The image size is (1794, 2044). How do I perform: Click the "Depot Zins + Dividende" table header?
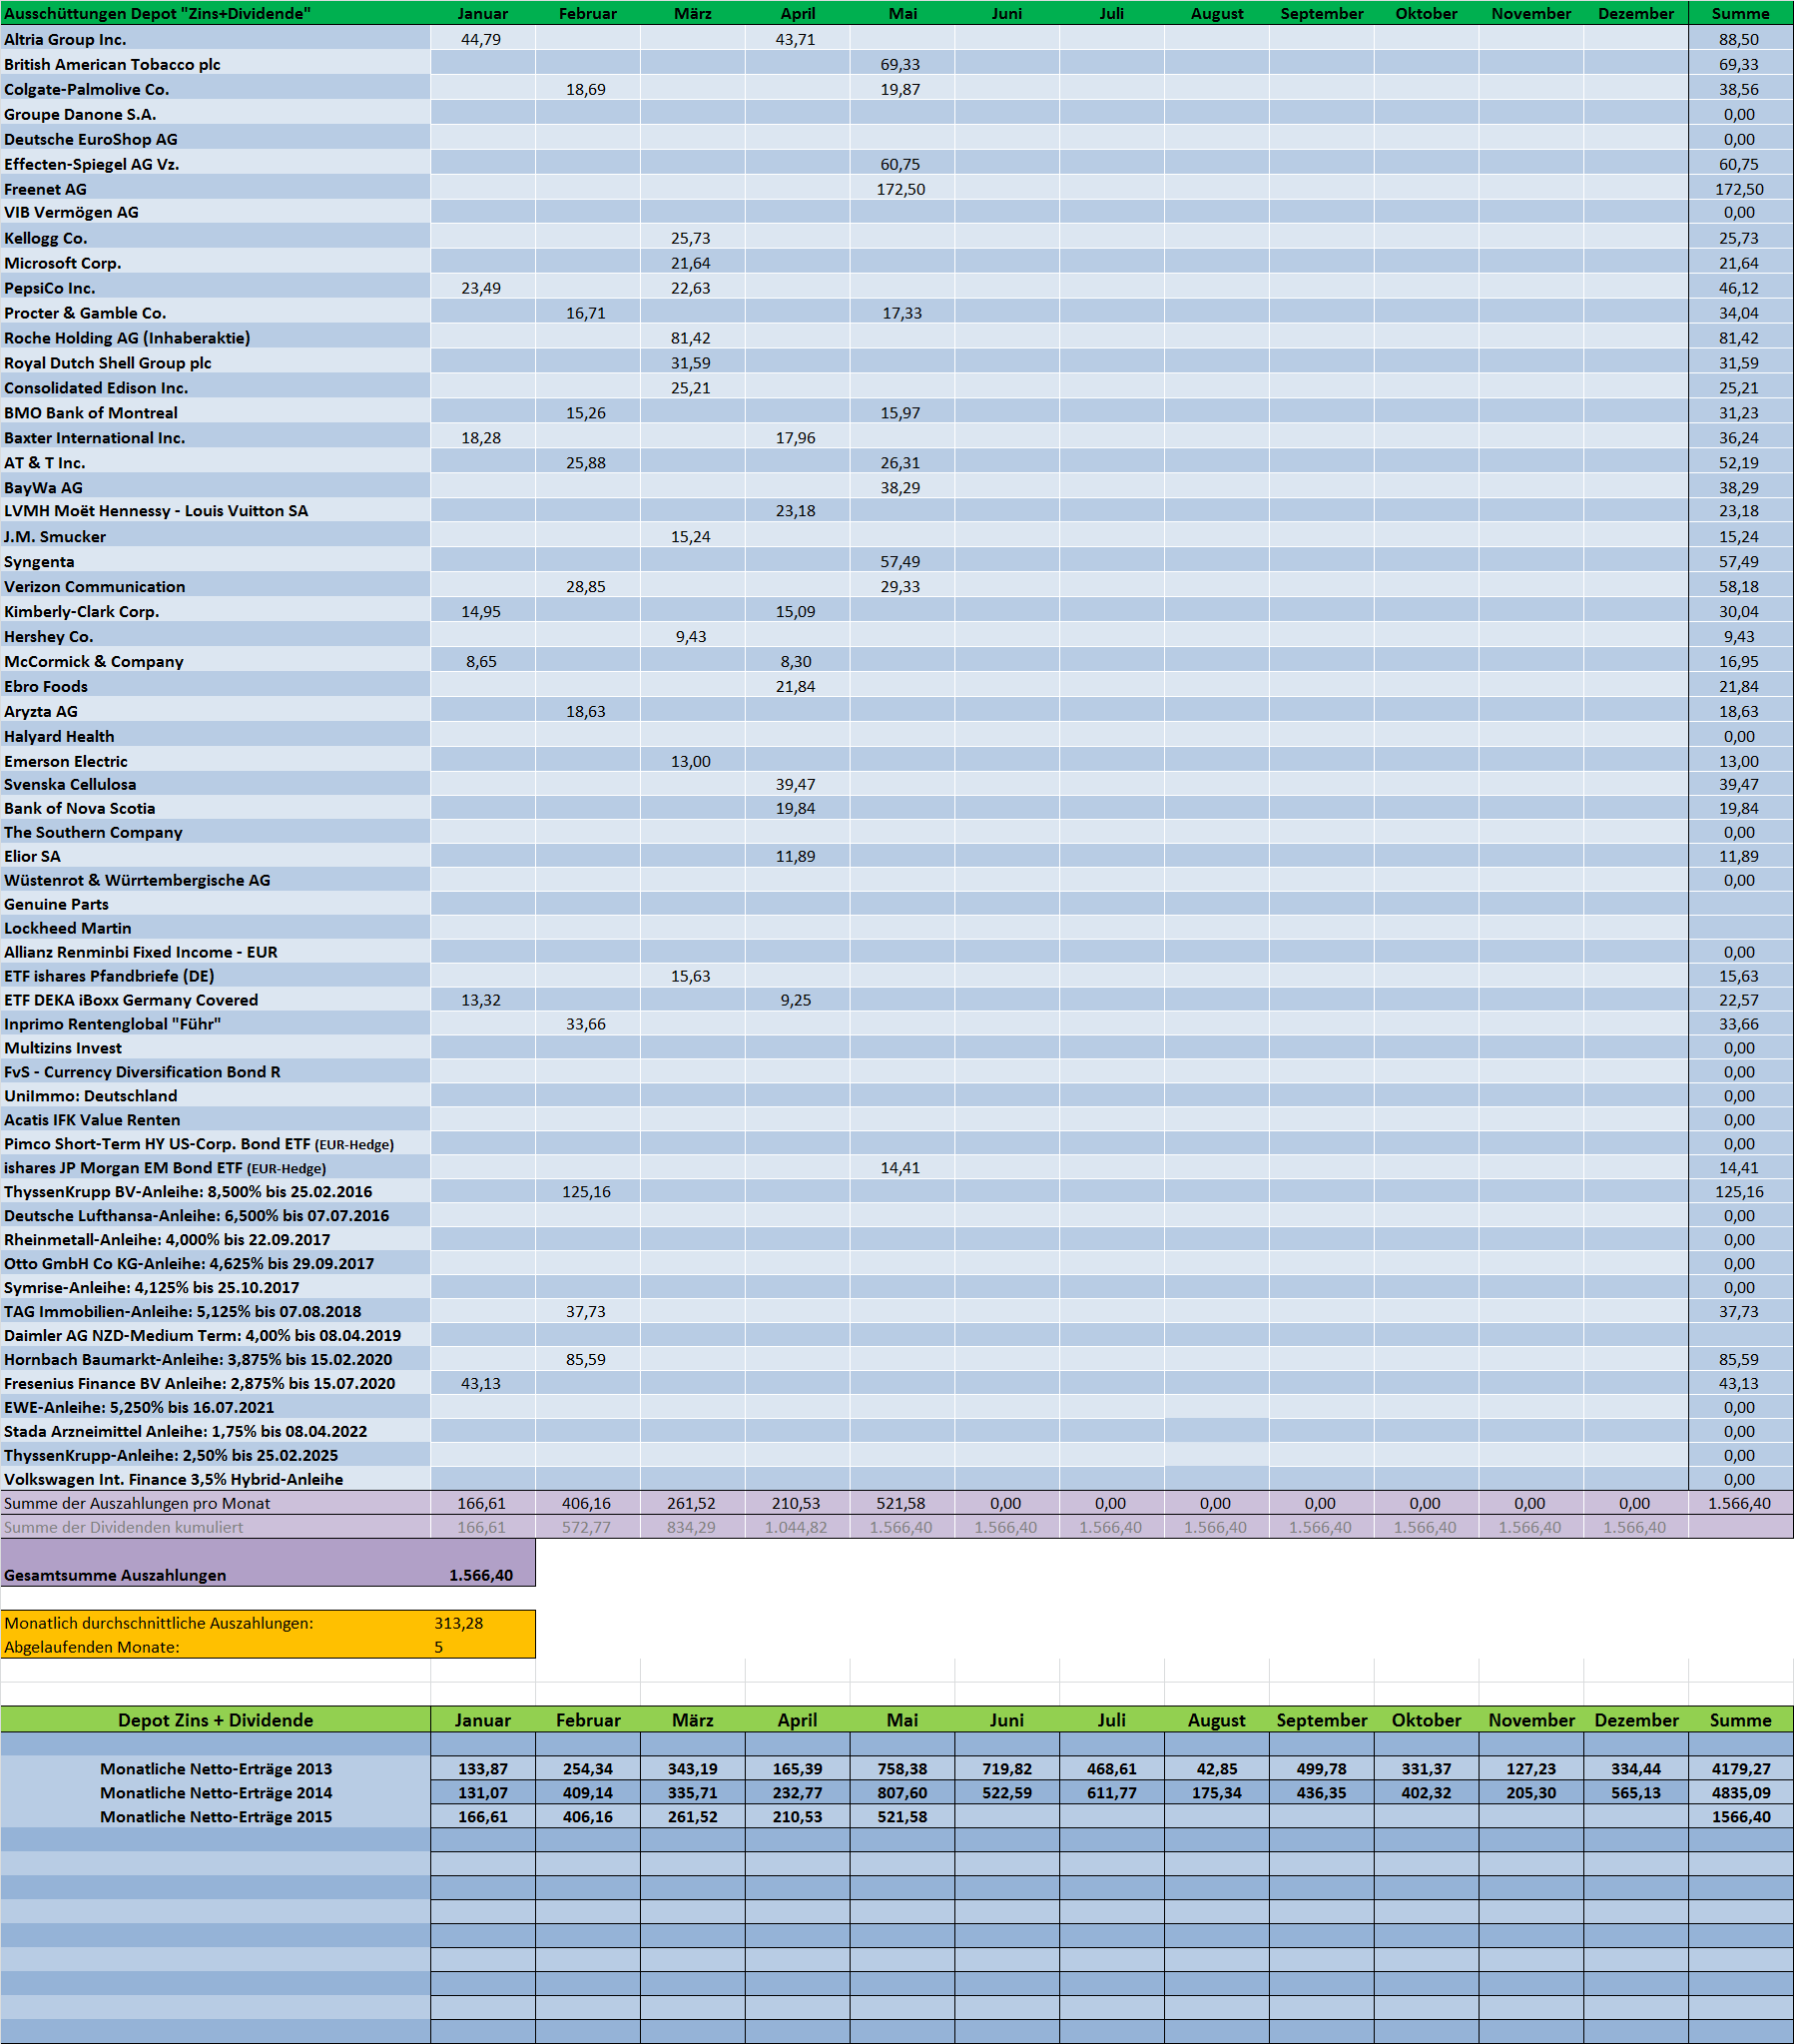tap(216, 1721)
